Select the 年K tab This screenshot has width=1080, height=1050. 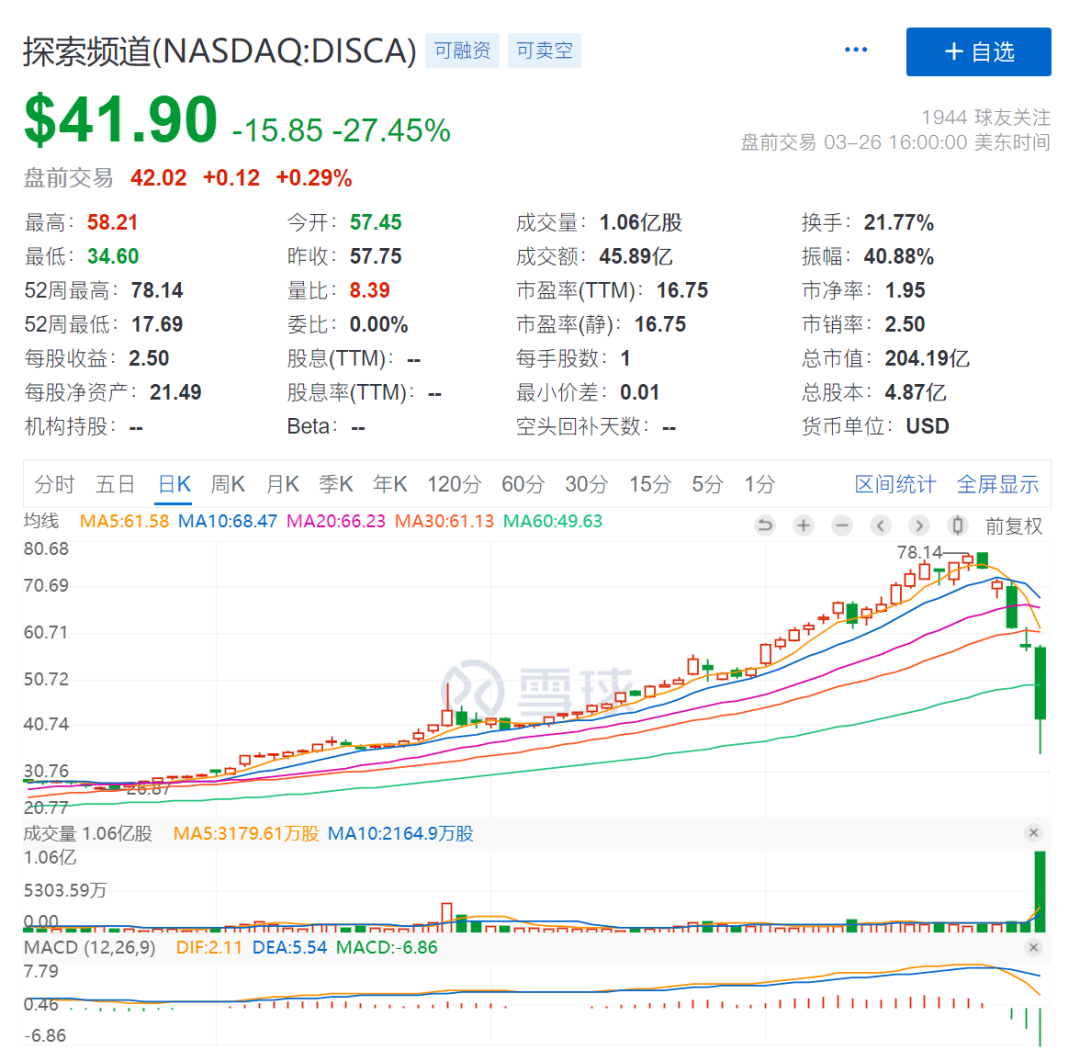[x=390, y=484]
